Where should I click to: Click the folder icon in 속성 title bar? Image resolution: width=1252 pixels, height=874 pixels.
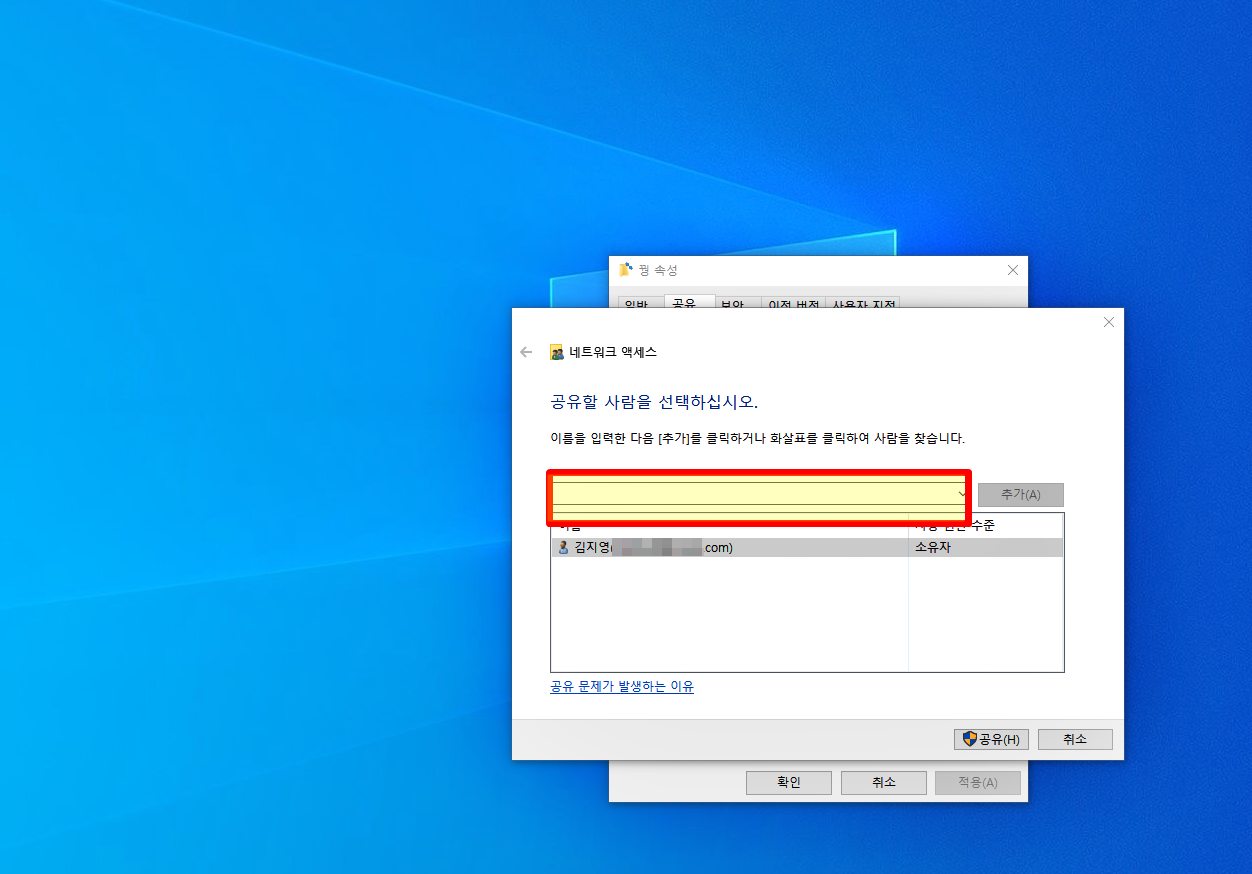click(x=626, y=270)
